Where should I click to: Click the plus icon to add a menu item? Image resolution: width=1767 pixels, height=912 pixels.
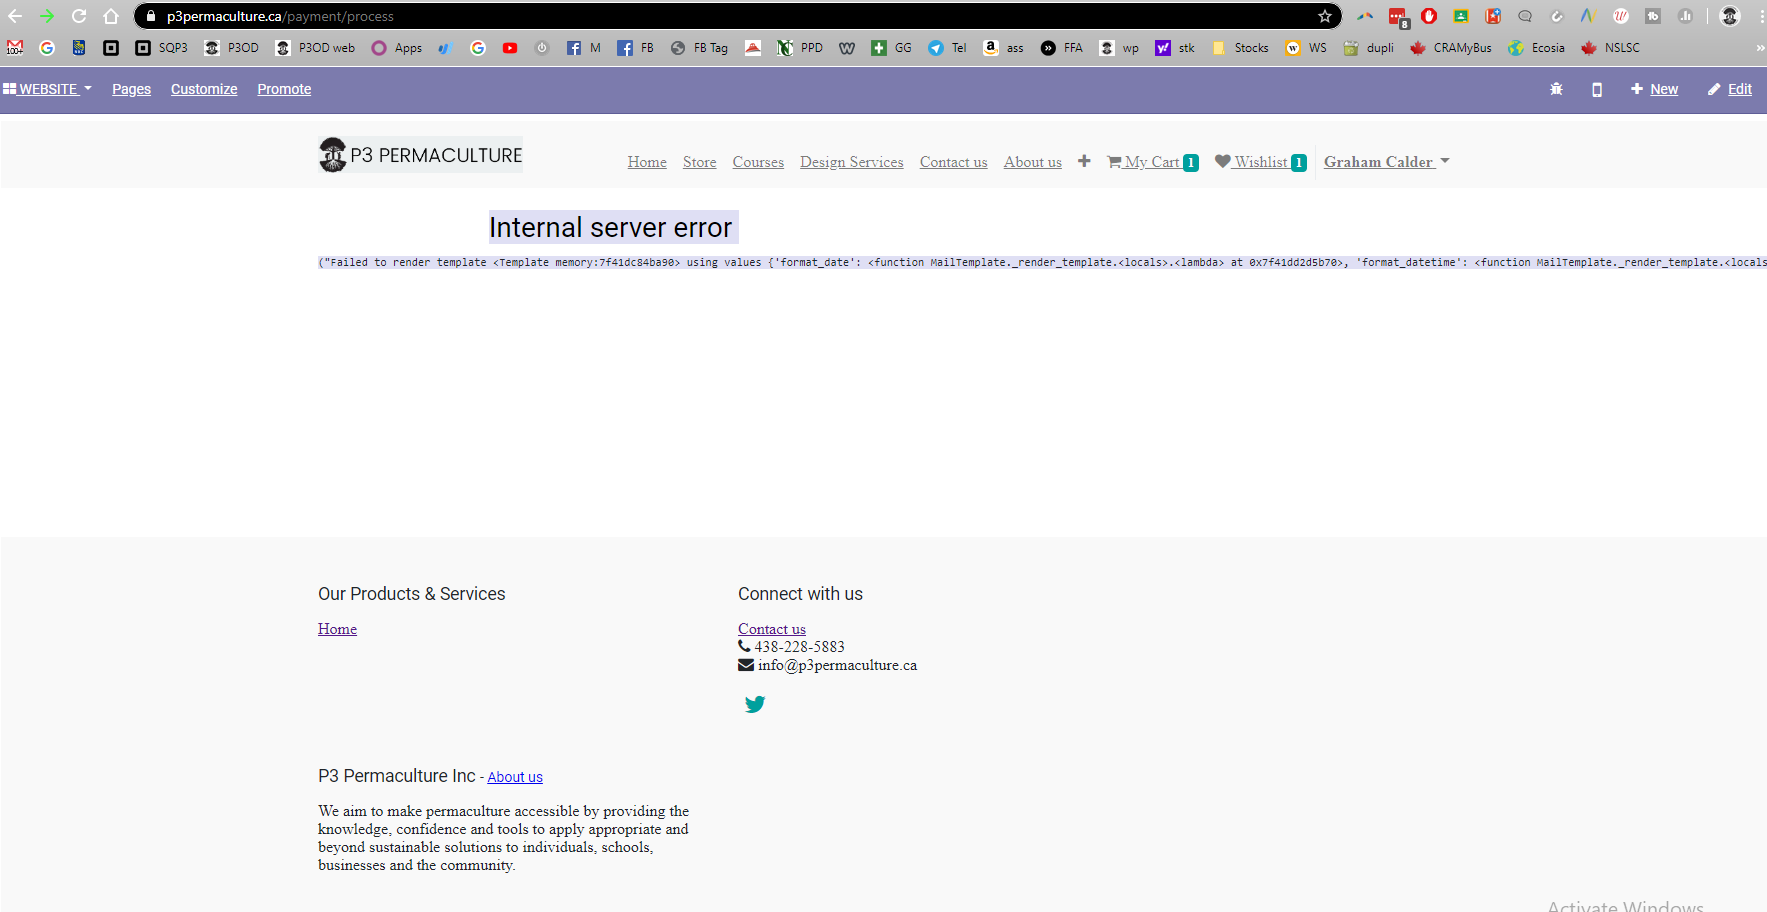tap(1084, 161)
